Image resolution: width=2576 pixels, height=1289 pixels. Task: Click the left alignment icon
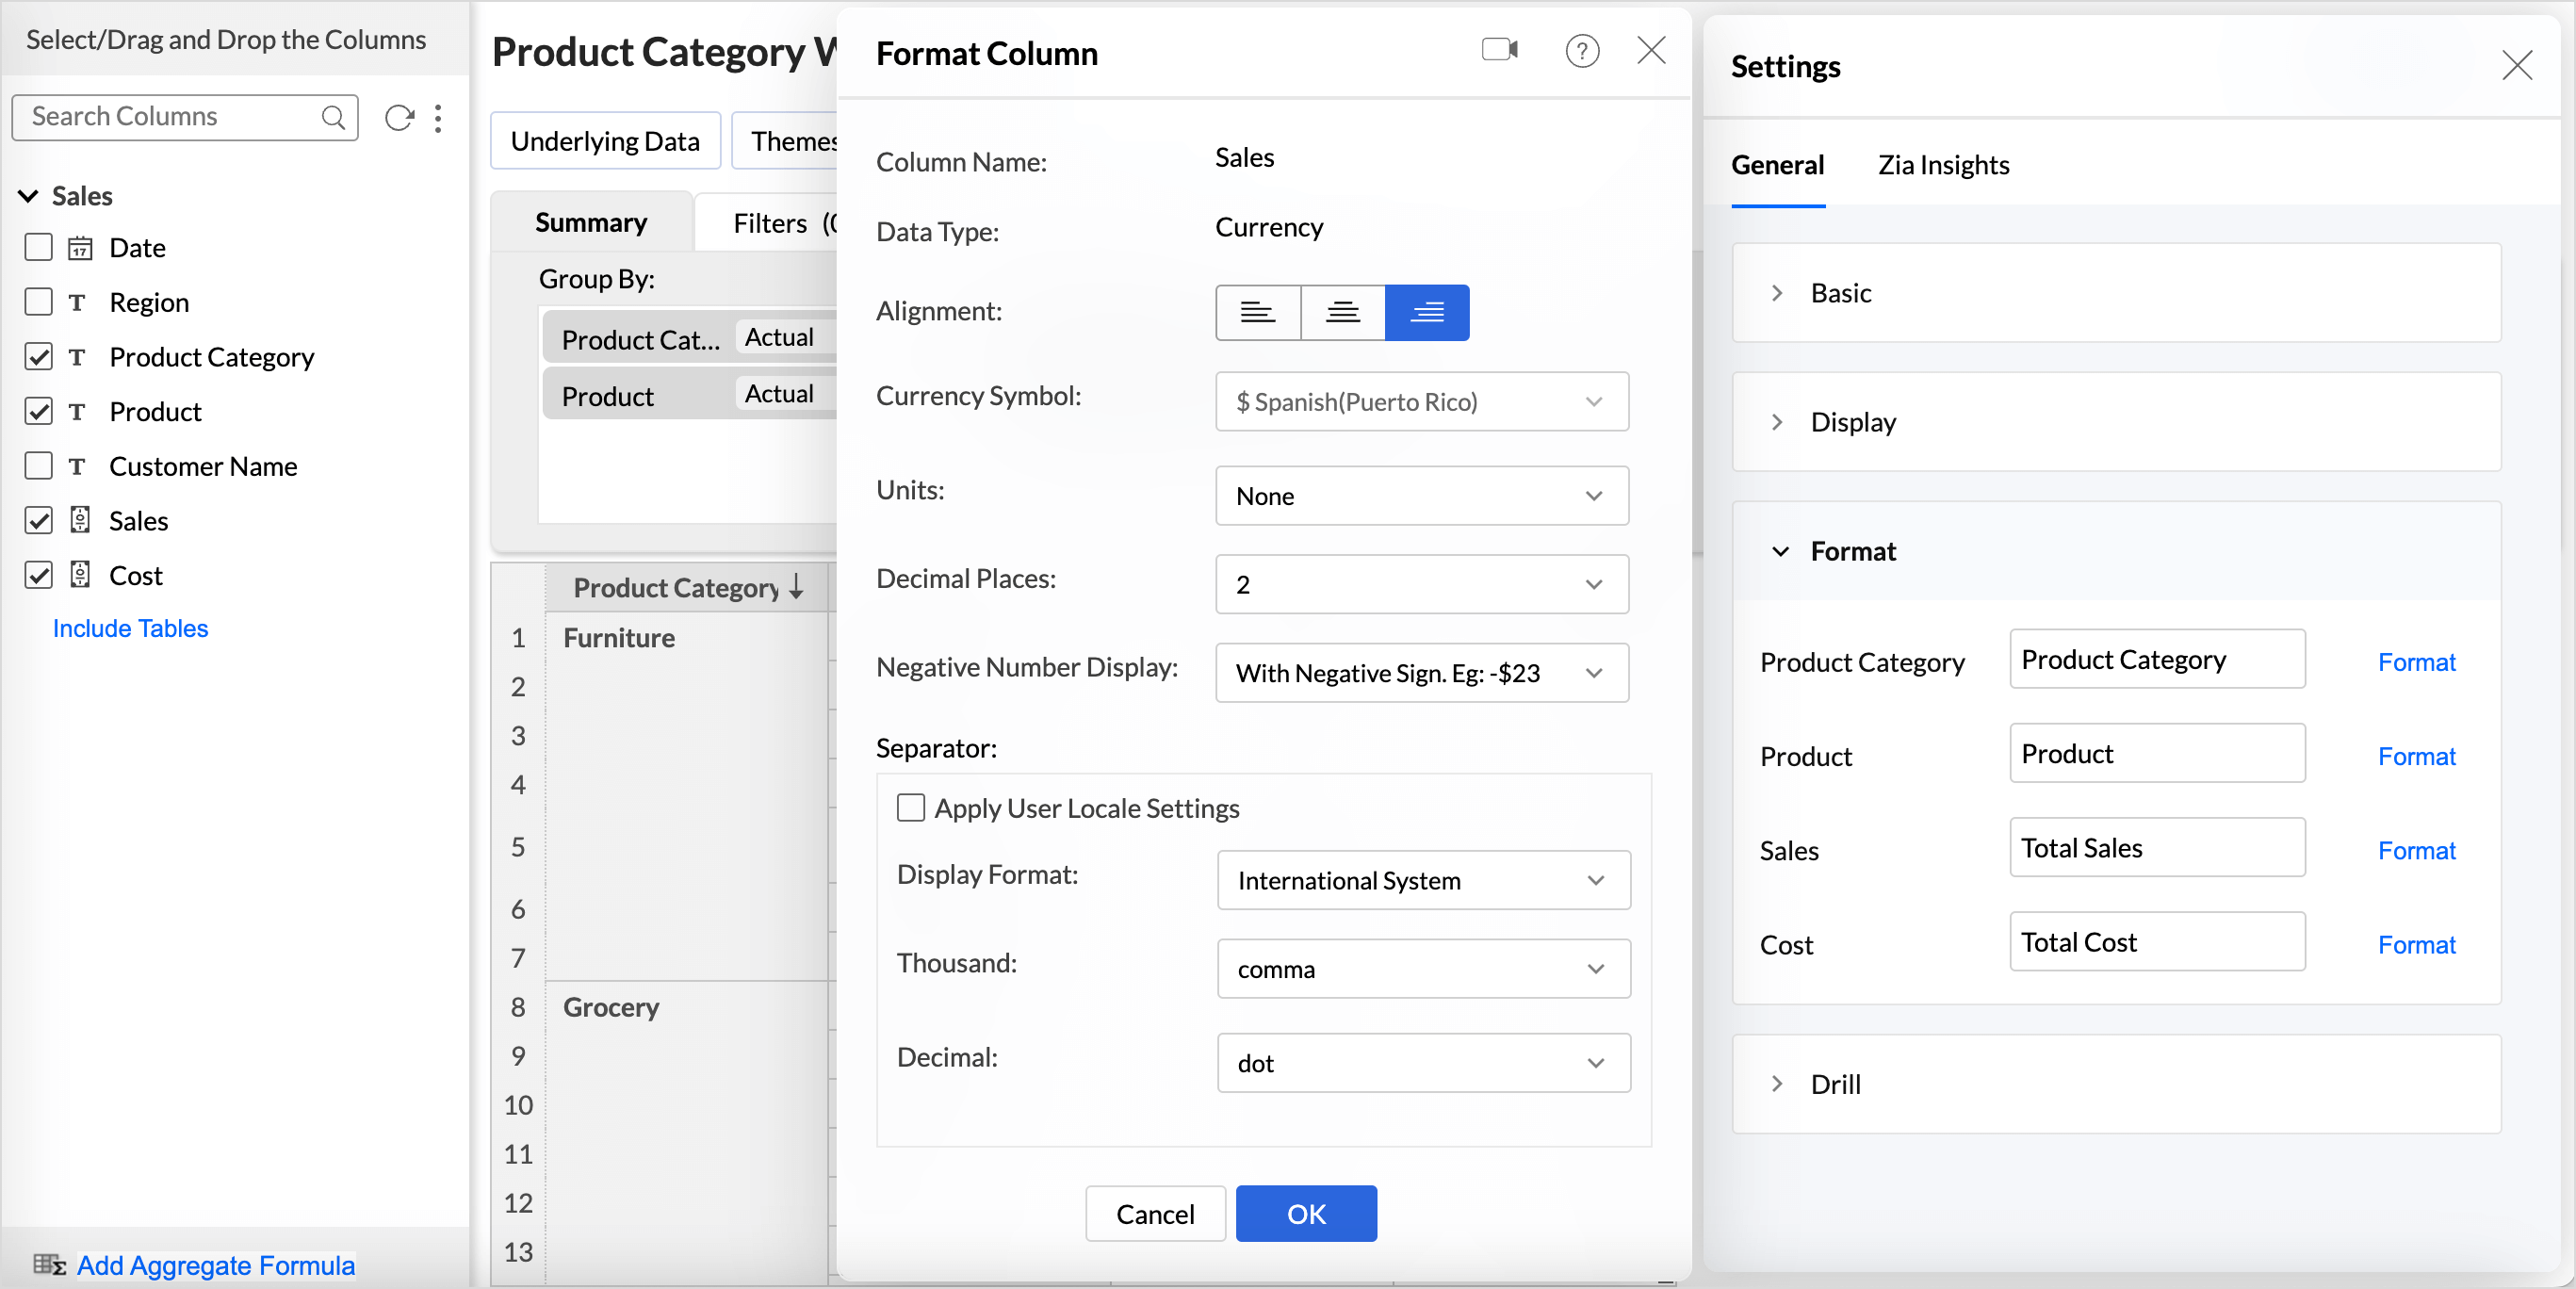click(x=1257, y=313)
